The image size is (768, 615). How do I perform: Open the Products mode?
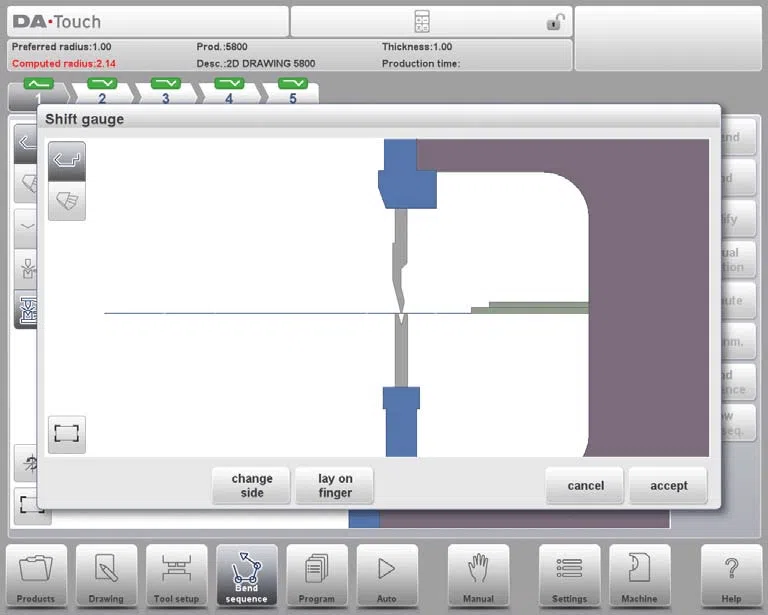pyautogui.click(x=36, y=576)
